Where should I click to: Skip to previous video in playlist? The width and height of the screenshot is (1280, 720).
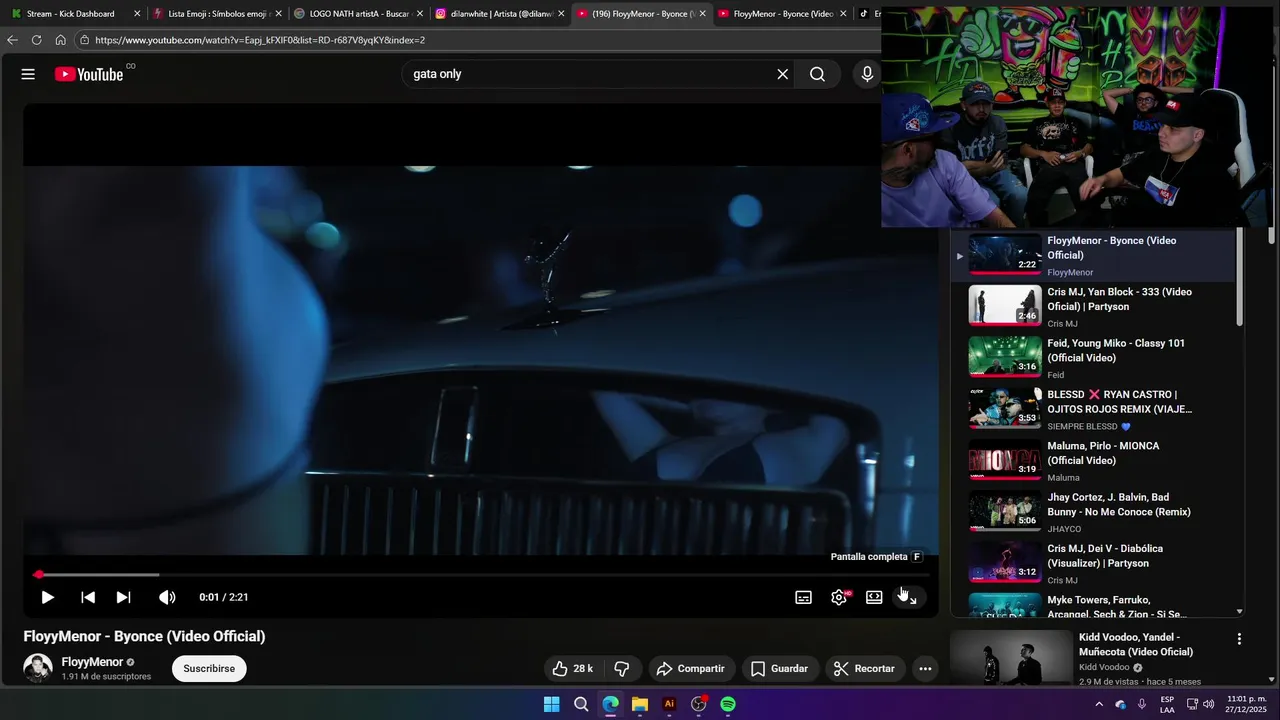pyautogui.click(x=88, y=597)
